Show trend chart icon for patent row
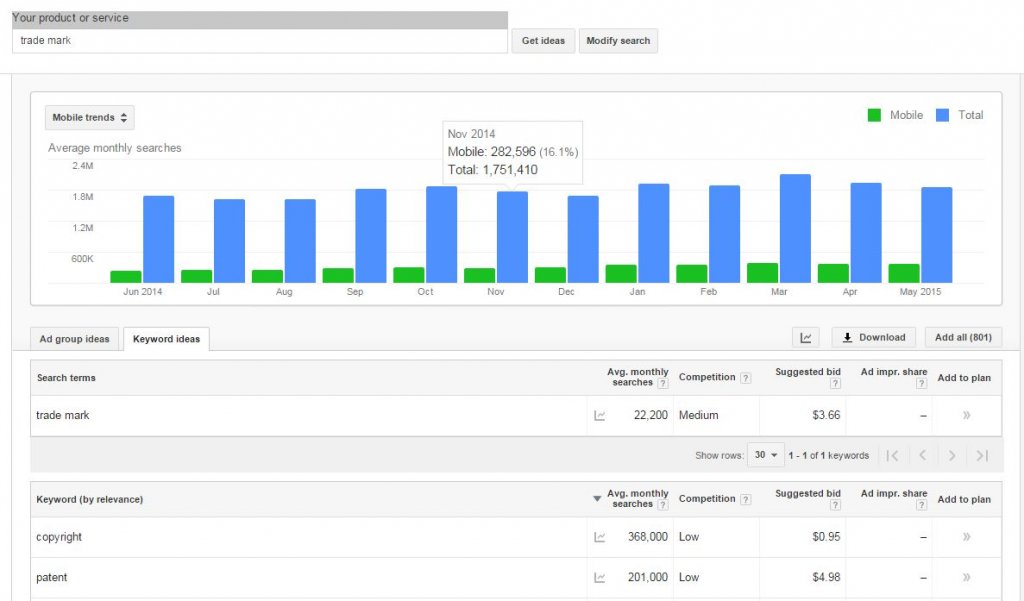This screenshot has width=1024, height=601. (600, 578)
